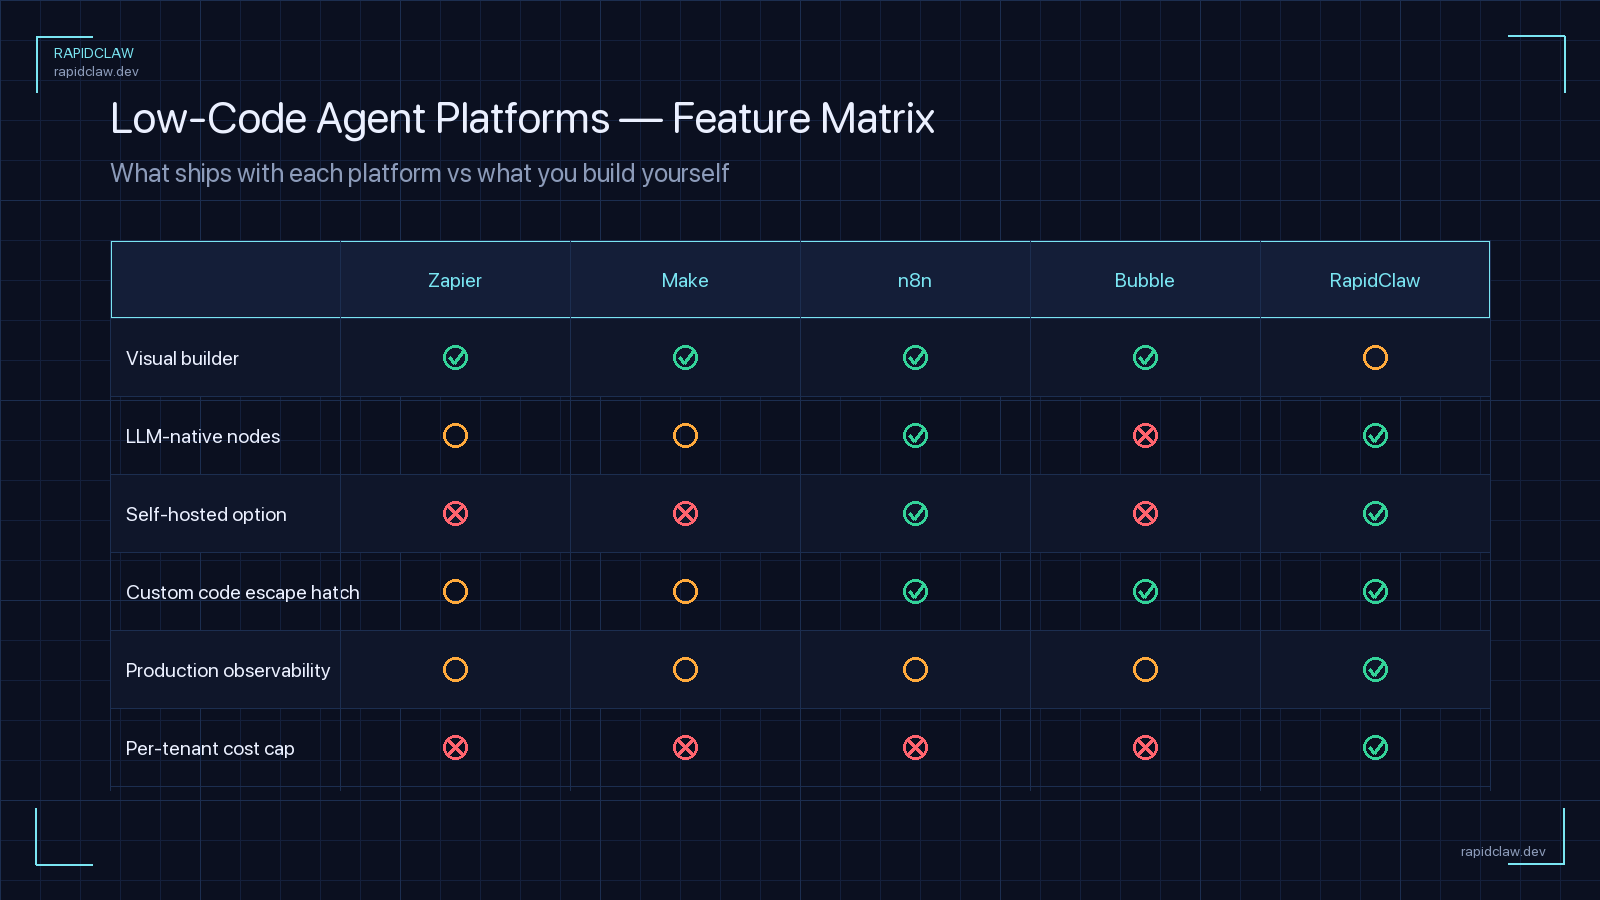The height and width of the screenshot is (900, 1600).
Task: Click the Make column header
Action: [x=685, y=281]
